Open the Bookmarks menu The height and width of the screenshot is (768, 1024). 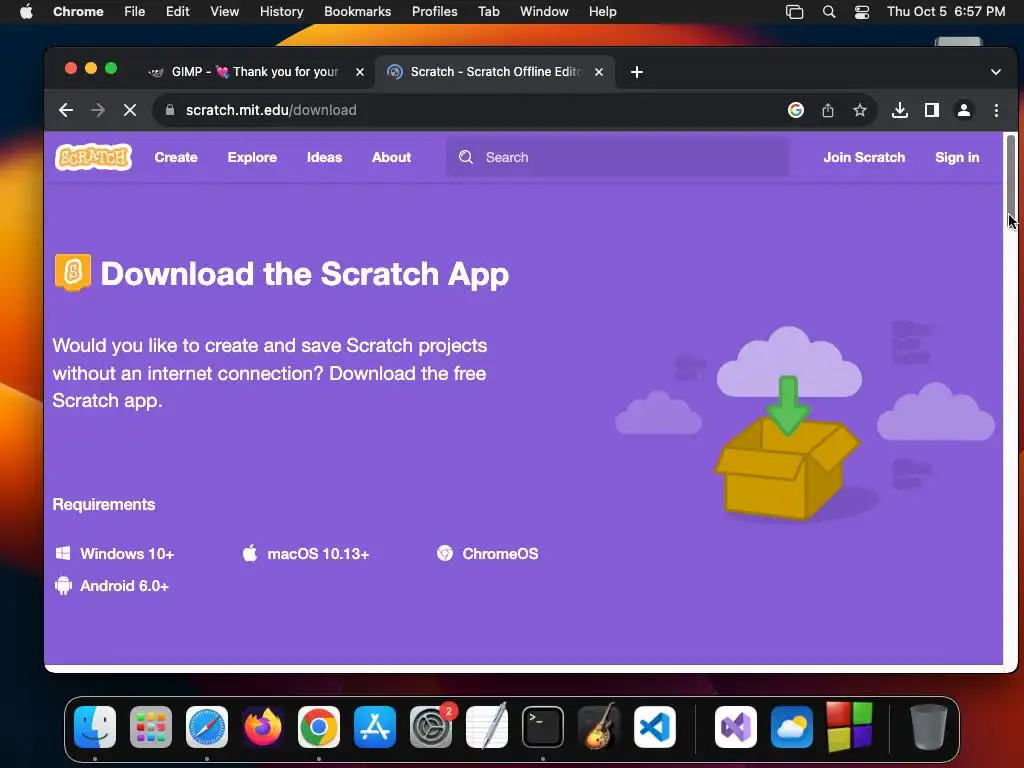click(x=358, y=12)
